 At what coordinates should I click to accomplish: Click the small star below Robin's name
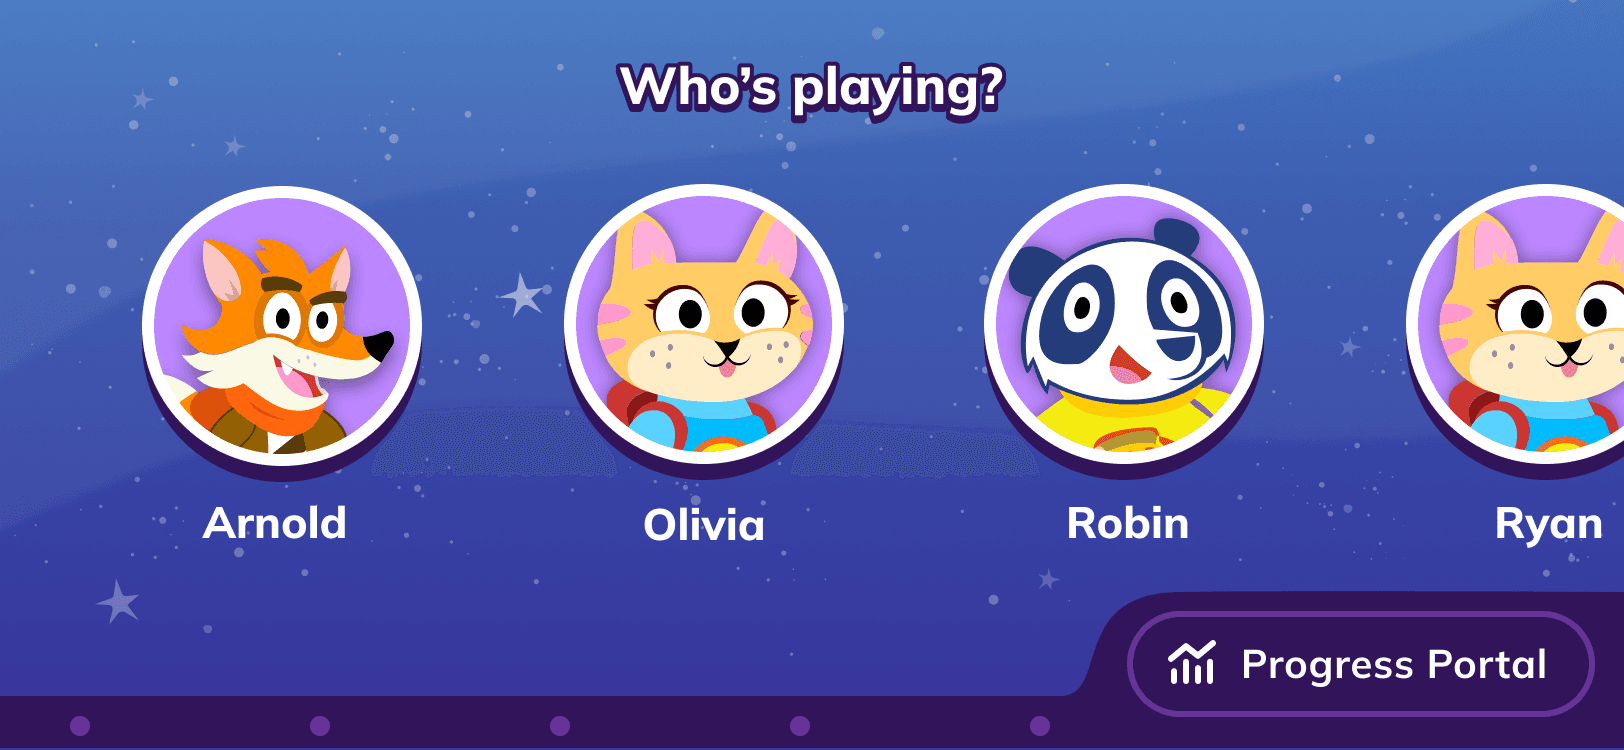coord(1048,579)
